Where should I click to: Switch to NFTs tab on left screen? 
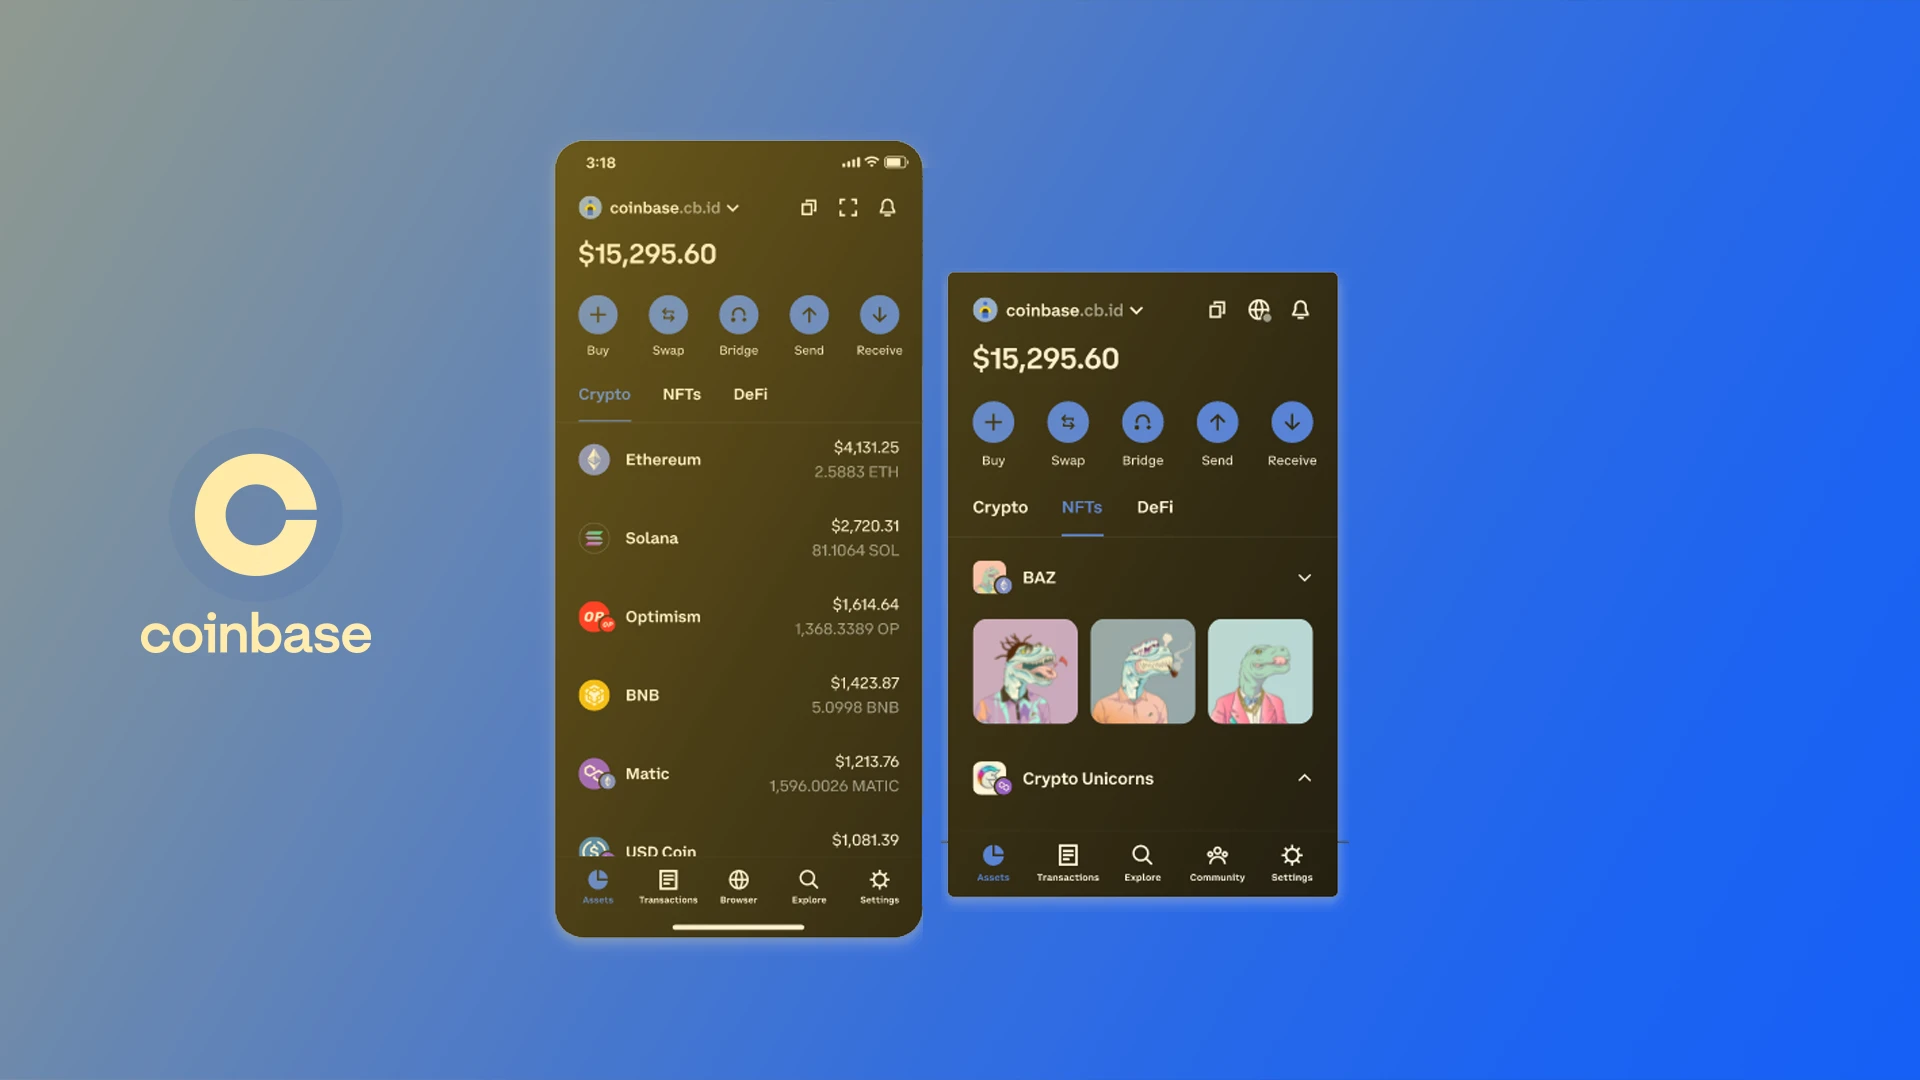[x=682, y=394]
